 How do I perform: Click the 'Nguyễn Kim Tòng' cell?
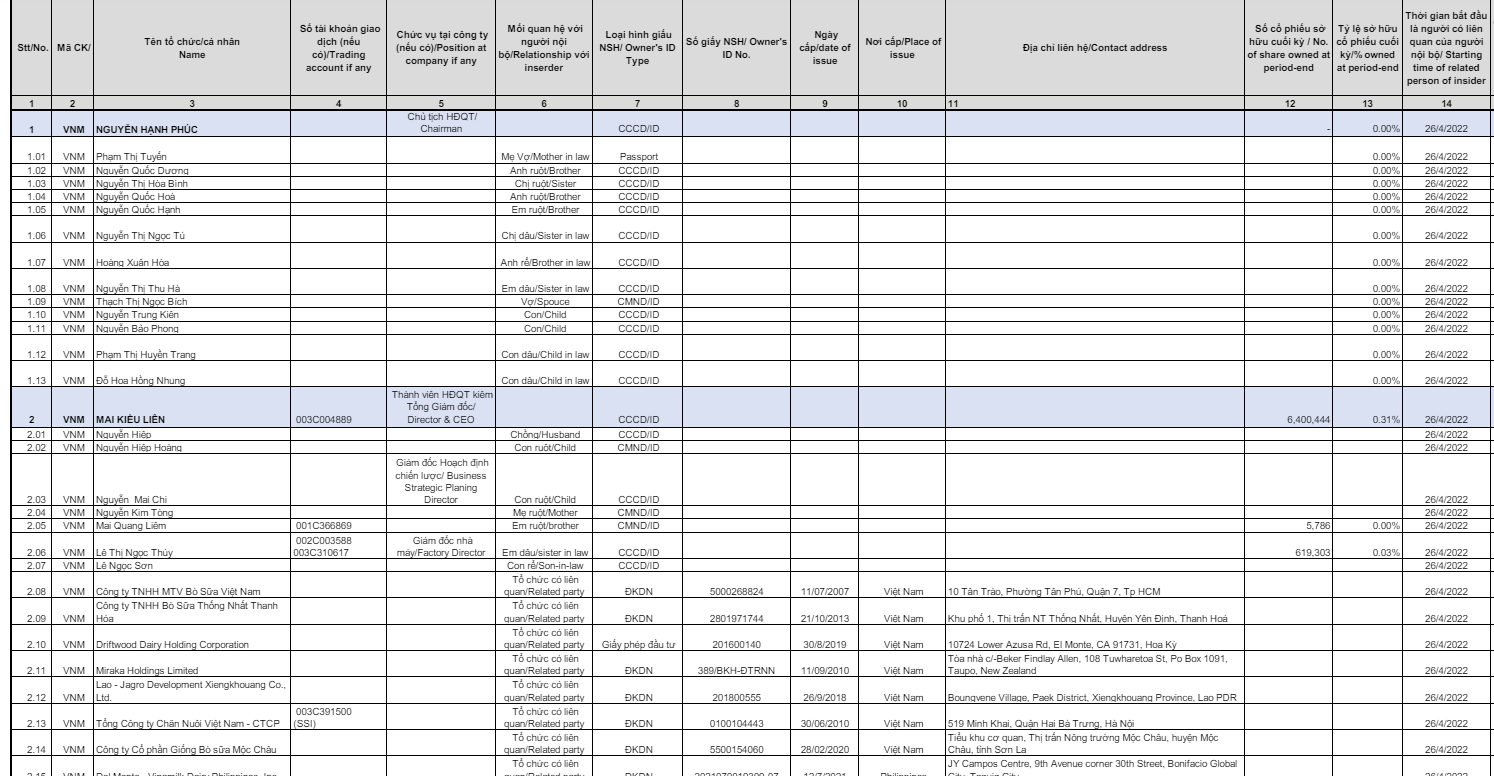(190, 510)
